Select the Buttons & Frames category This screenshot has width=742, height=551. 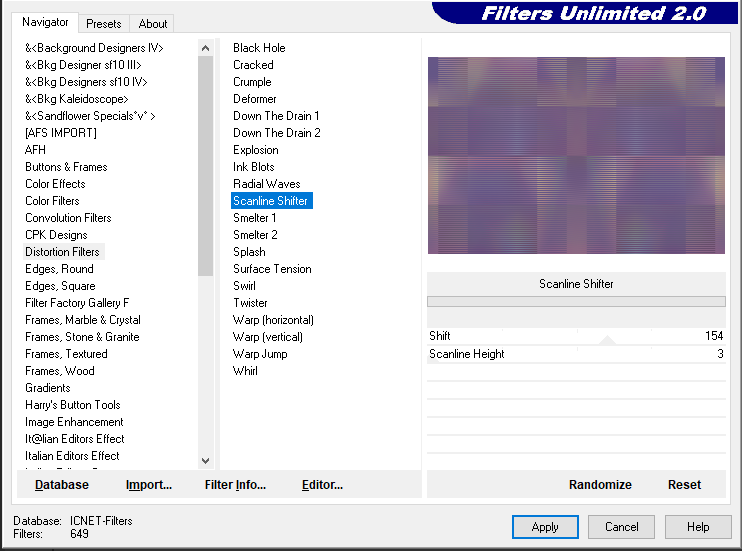click(66, 167)
